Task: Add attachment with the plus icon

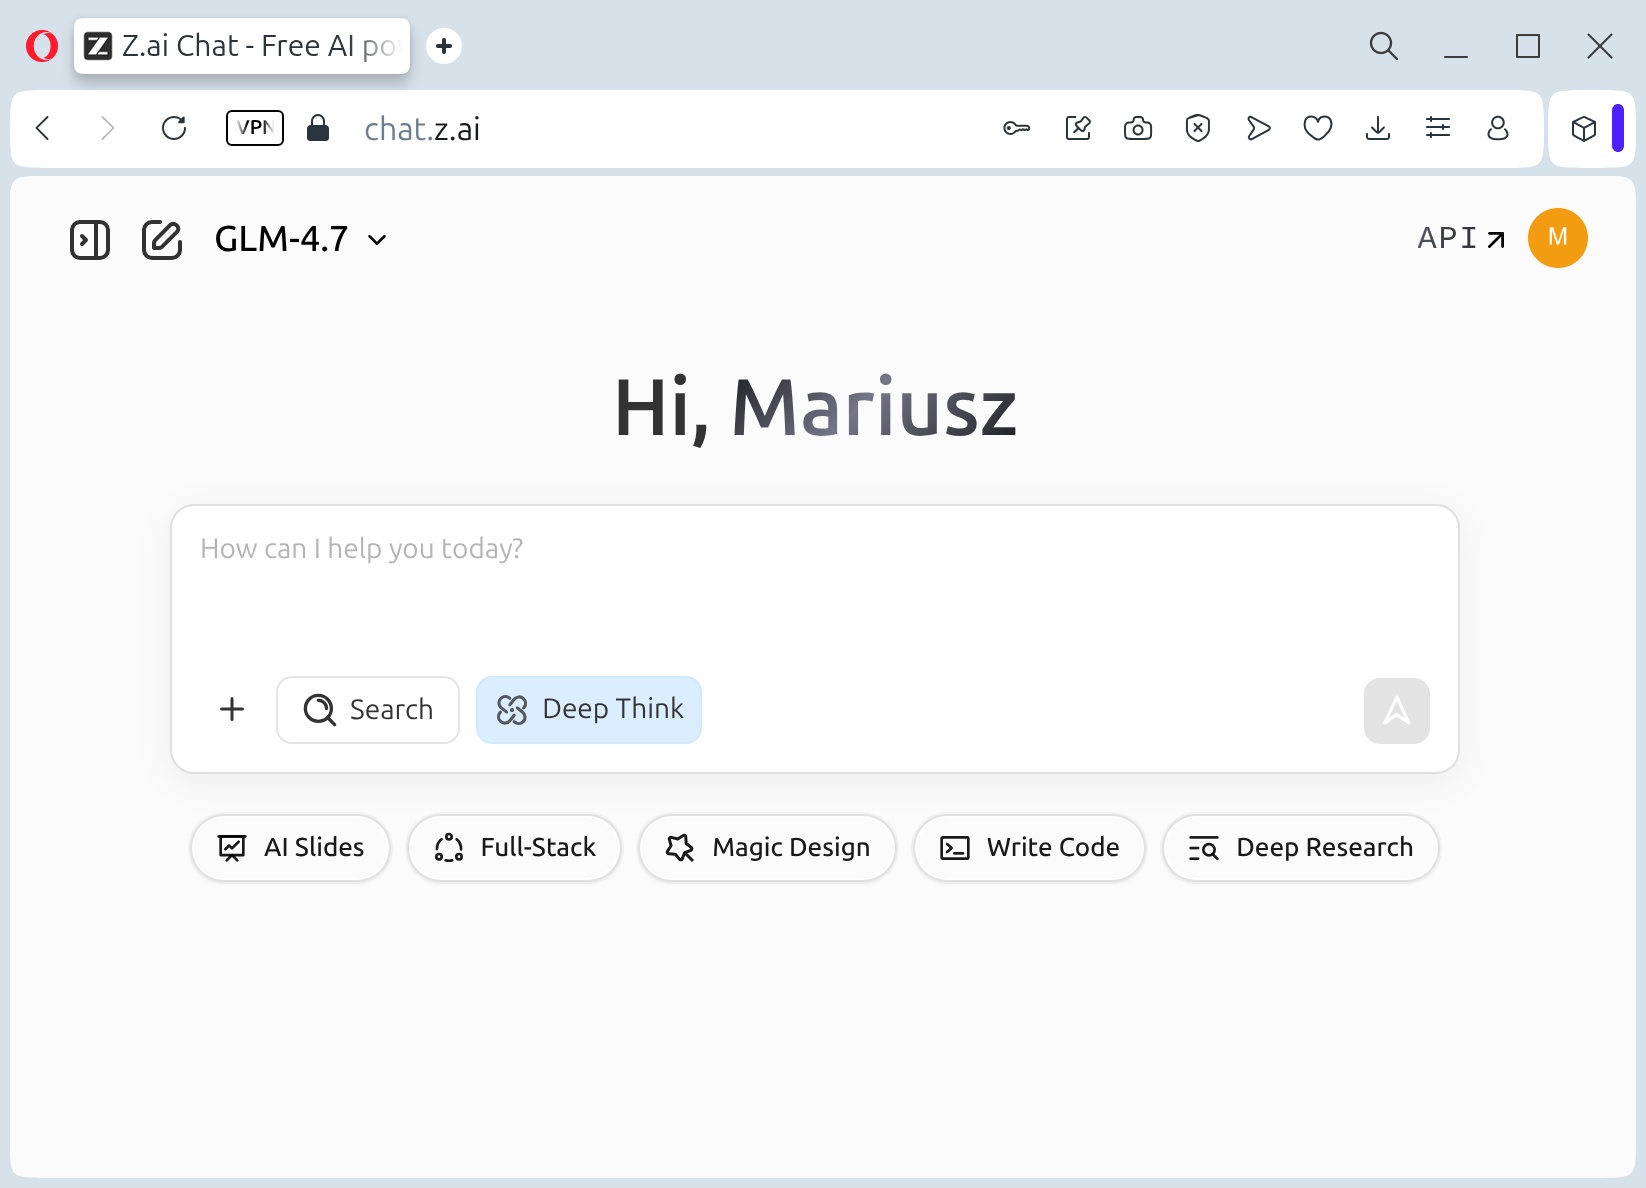Action: (232, 709)
